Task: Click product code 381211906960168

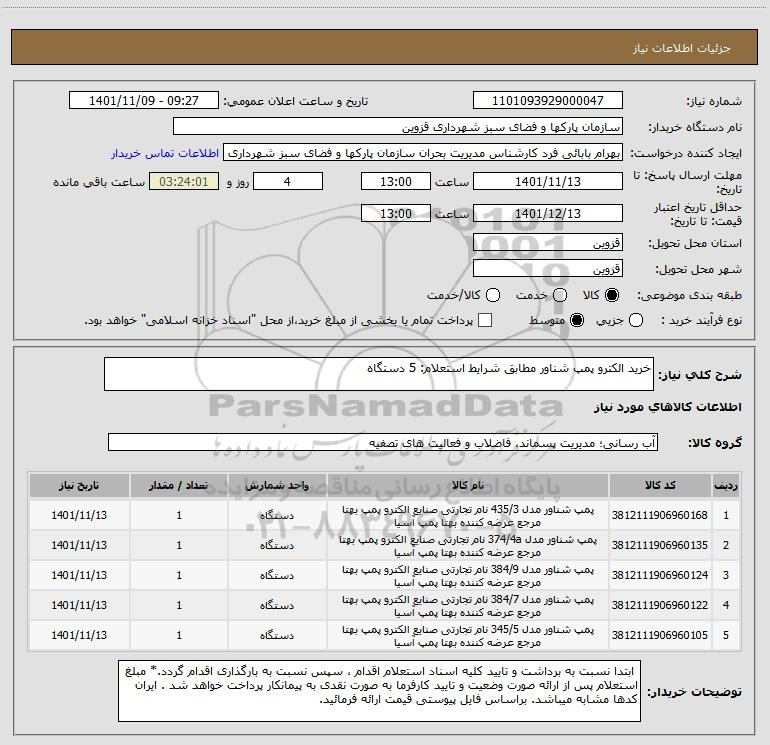Action: [x=660, y=515]
